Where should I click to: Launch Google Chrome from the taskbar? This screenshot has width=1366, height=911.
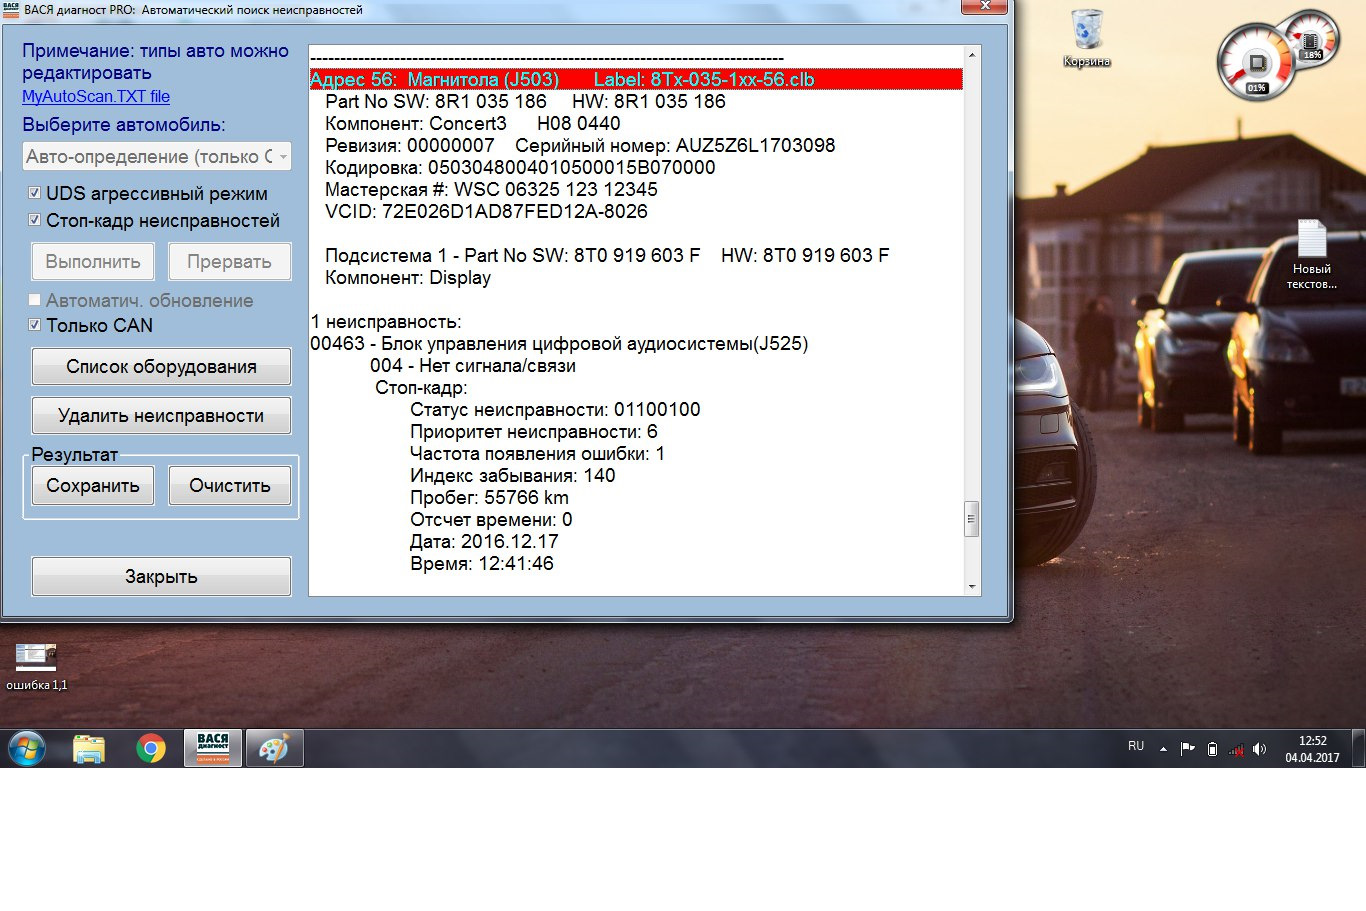coord(151,748)
